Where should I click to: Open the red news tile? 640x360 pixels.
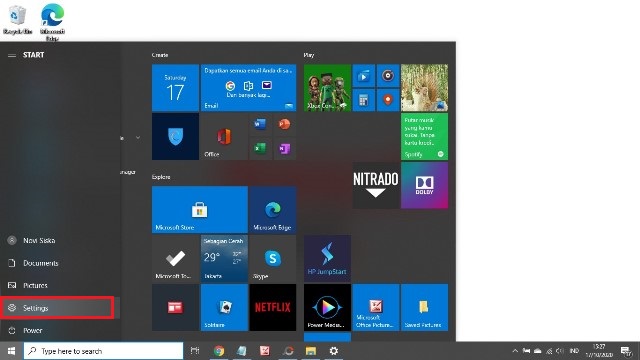(175, 307)
